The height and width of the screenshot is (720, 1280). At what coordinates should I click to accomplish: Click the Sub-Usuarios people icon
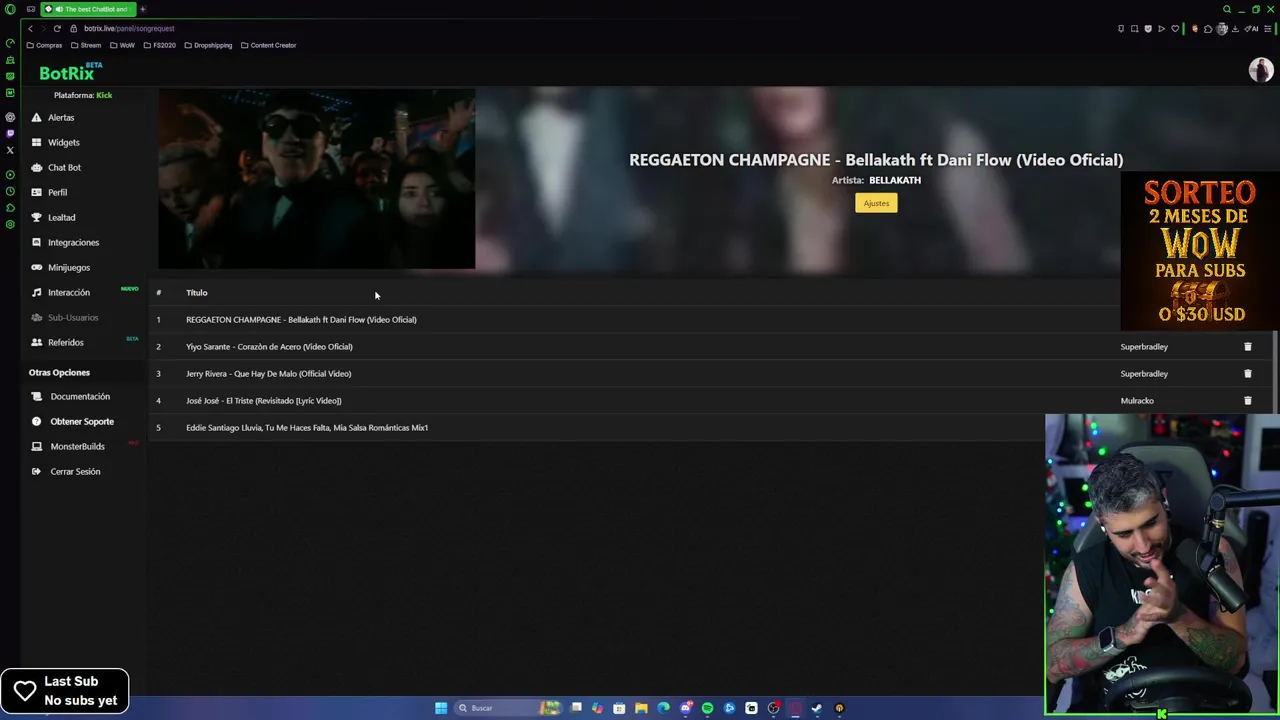(x=36, y=317)
